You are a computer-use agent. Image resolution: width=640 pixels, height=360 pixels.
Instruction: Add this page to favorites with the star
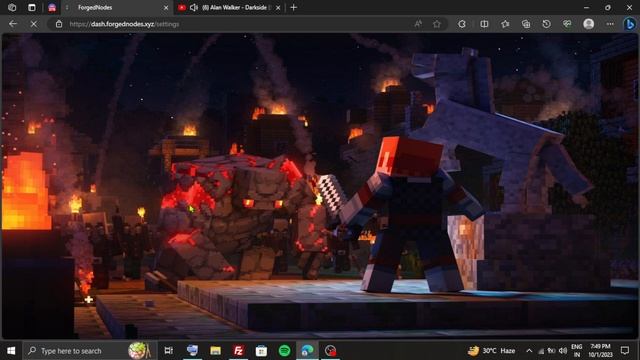pyautogui.click(x=437, y=24)
